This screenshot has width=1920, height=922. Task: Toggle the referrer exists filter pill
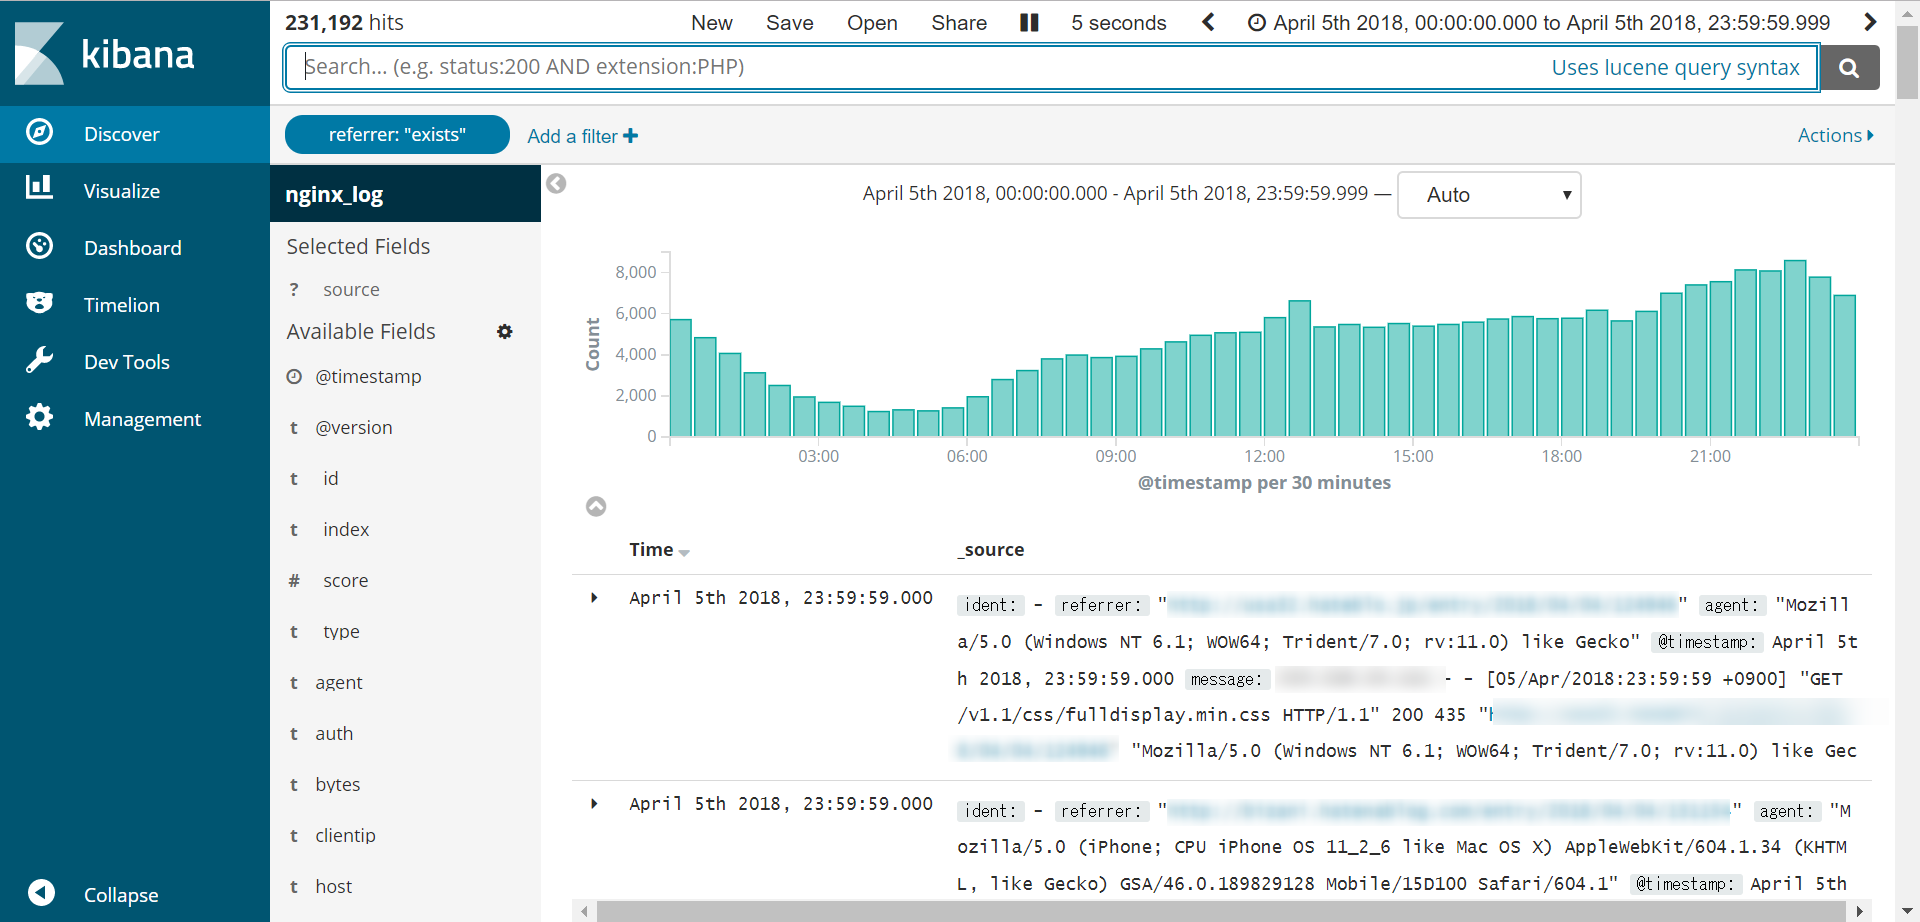(397, 134)
